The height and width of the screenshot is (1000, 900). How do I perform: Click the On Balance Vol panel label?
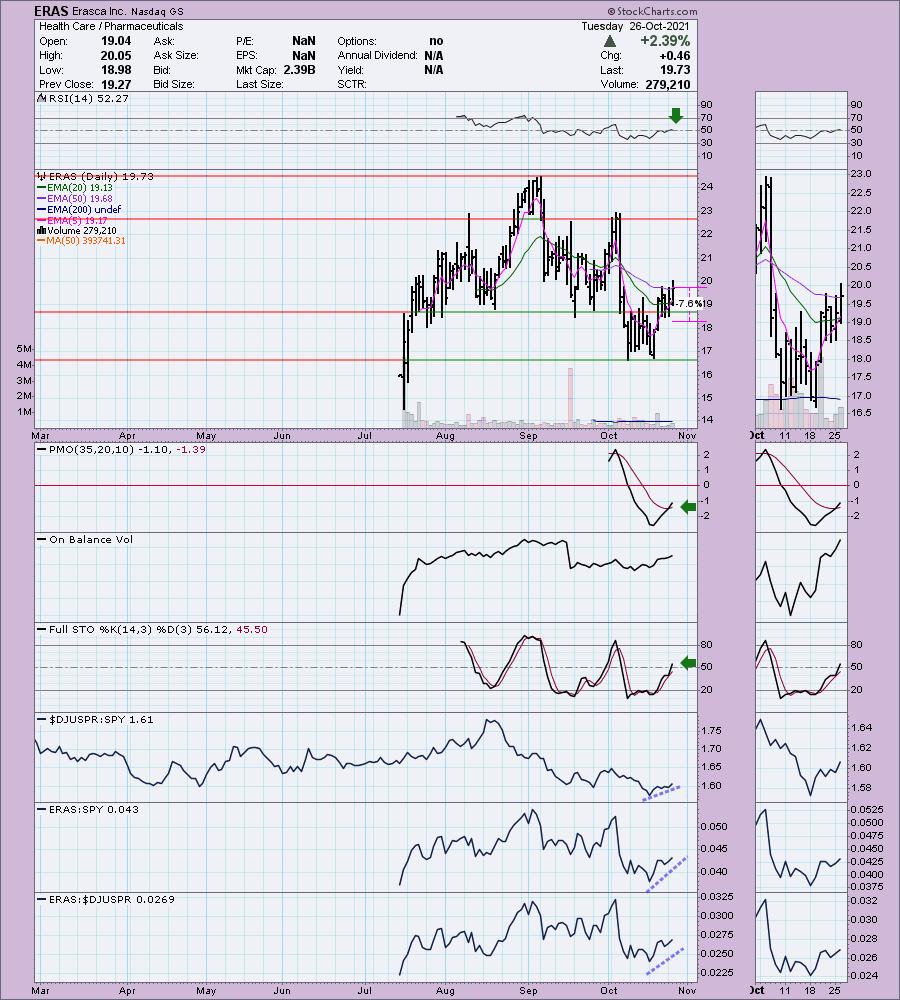click(x=85, y=540)
